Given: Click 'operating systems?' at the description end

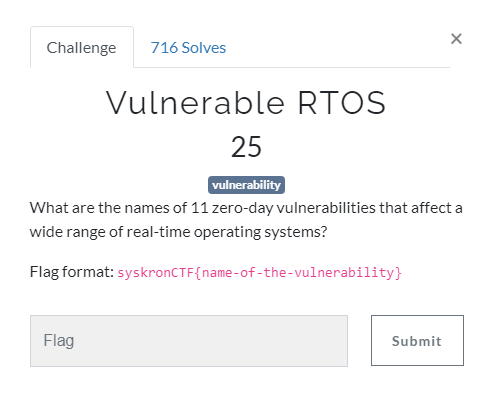Looking at the screenshot, I should pyautogui.click(x=261, y=232).
